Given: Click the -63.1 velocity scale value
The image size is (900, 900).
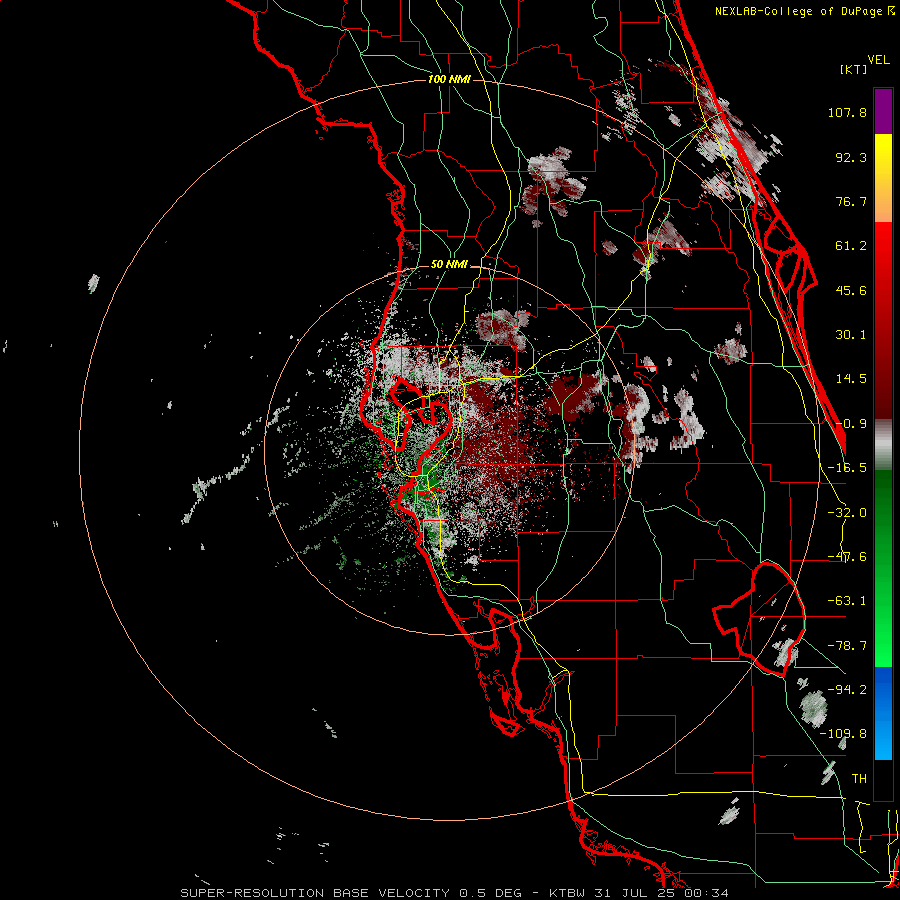Looking at the screenshot, I should [x=847, y=601].
